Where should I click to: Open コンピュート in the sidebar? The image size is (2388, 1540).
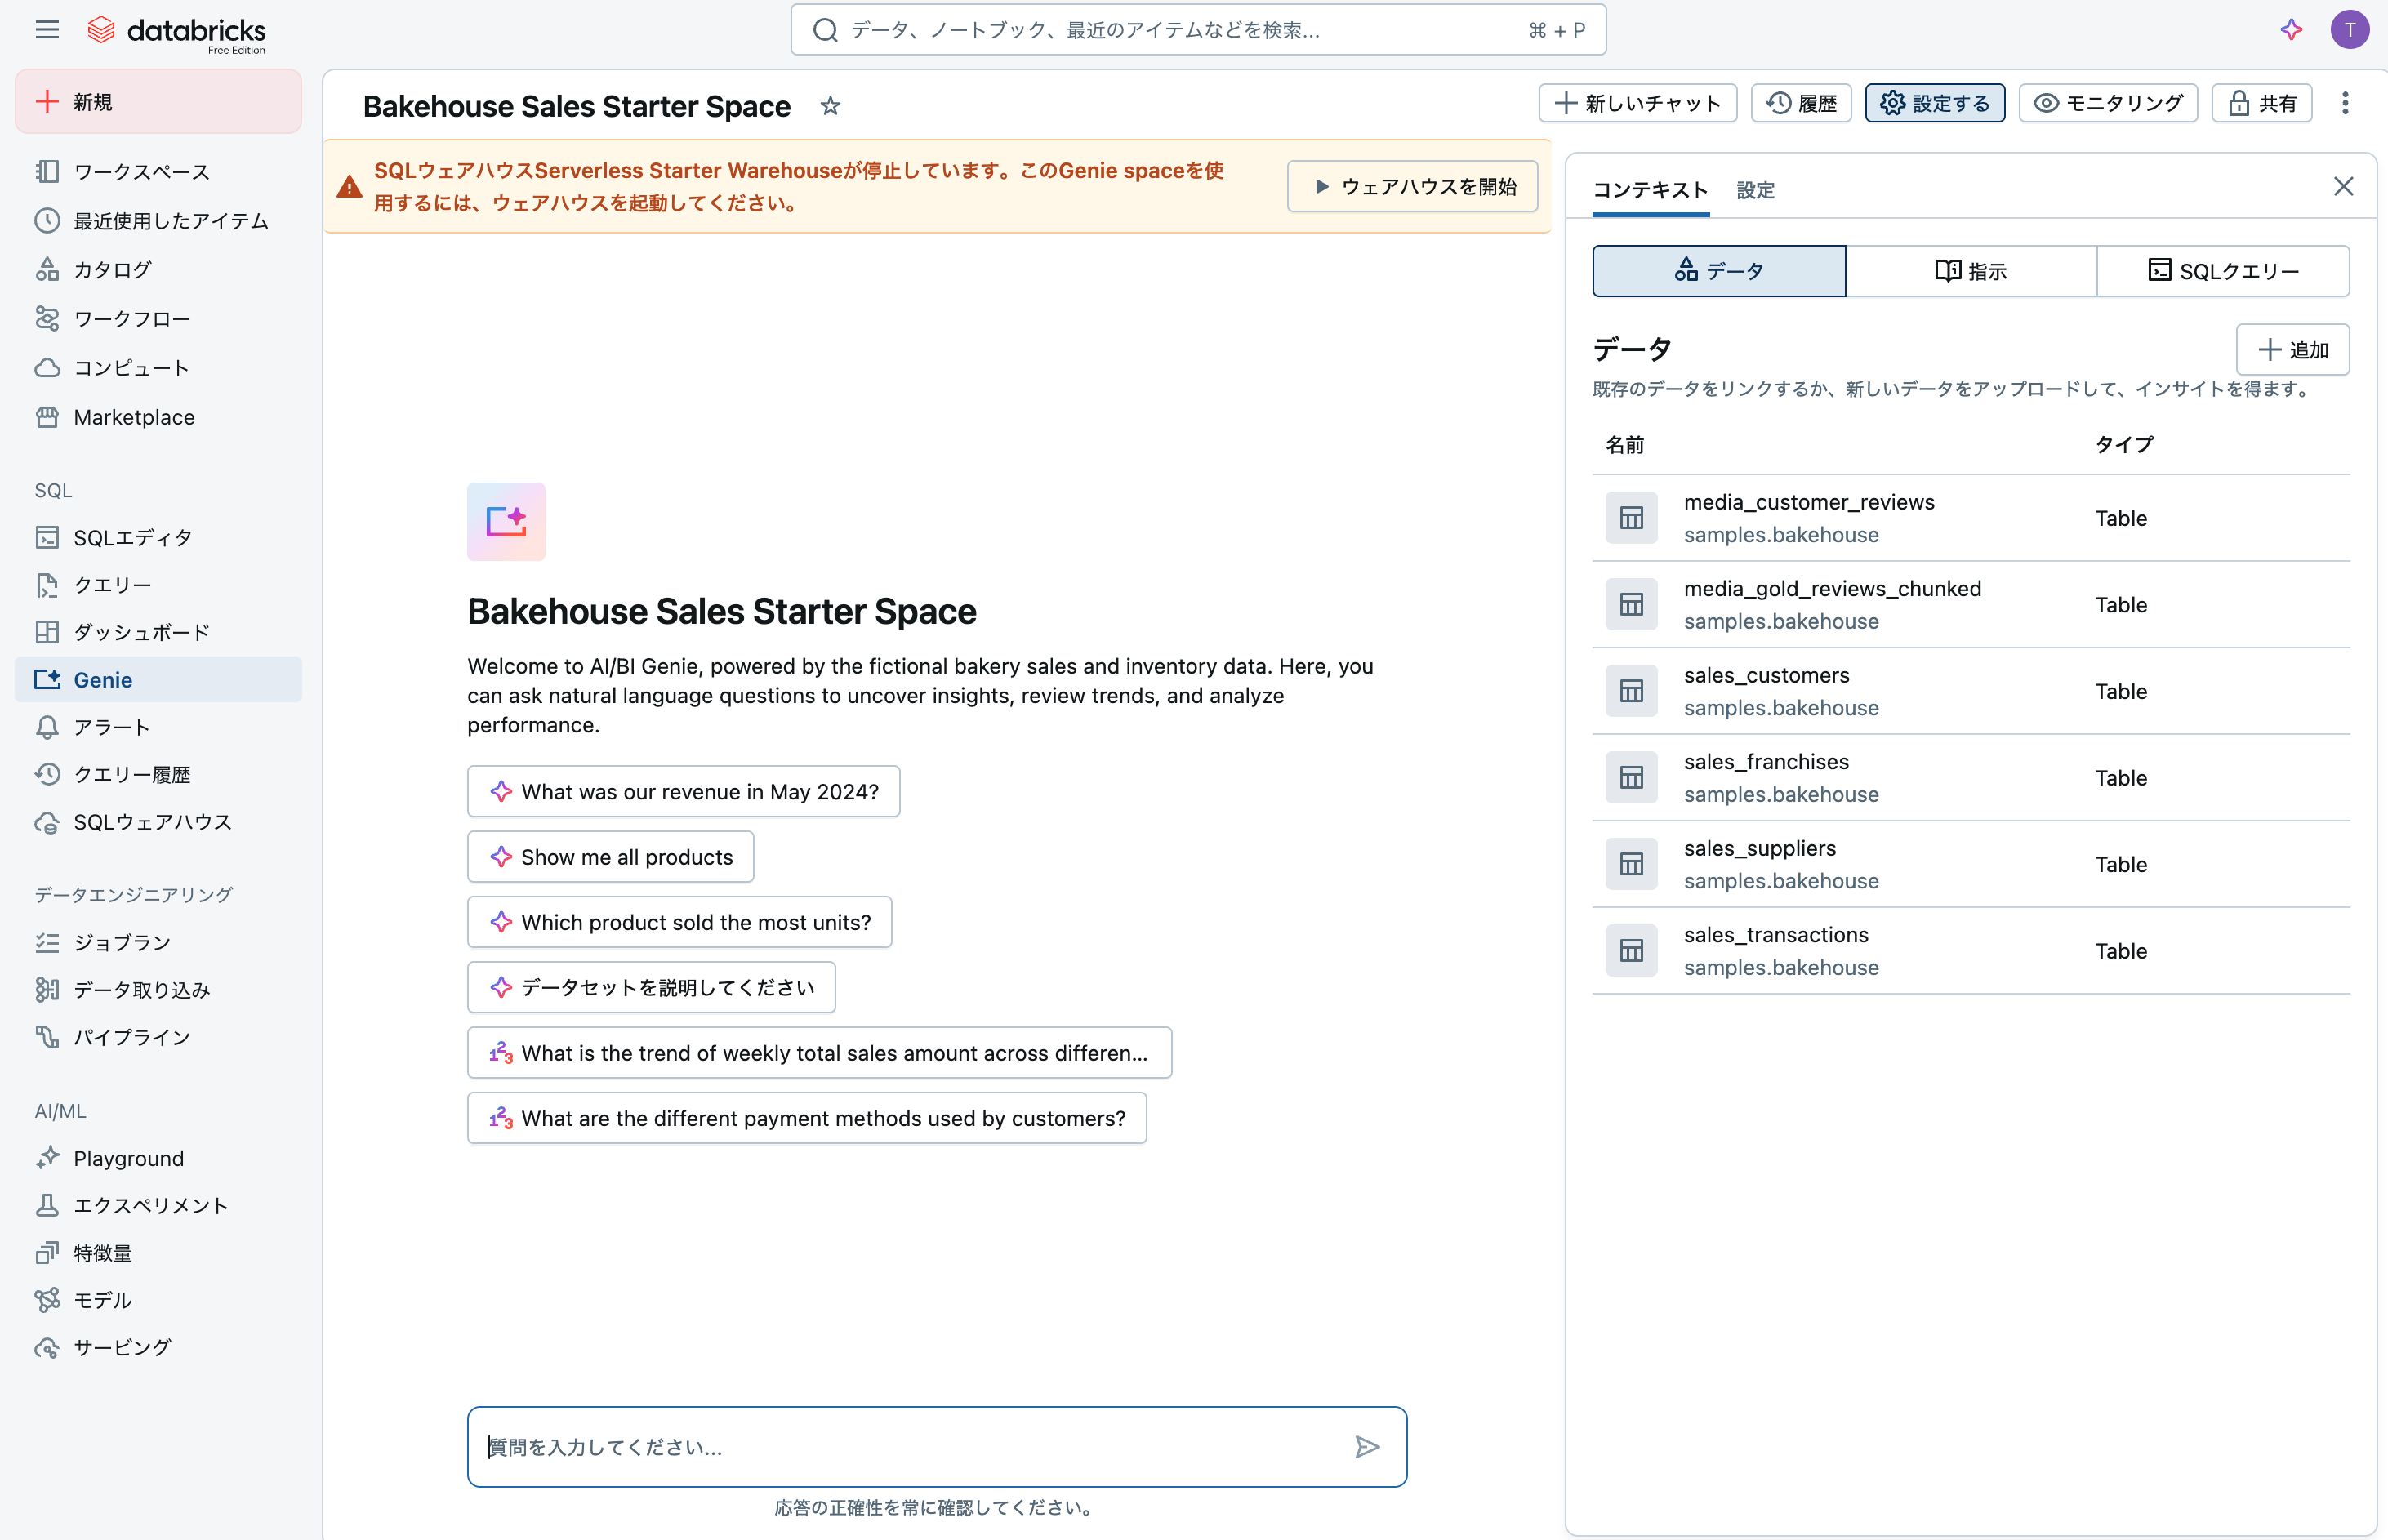tap(158, 368)
